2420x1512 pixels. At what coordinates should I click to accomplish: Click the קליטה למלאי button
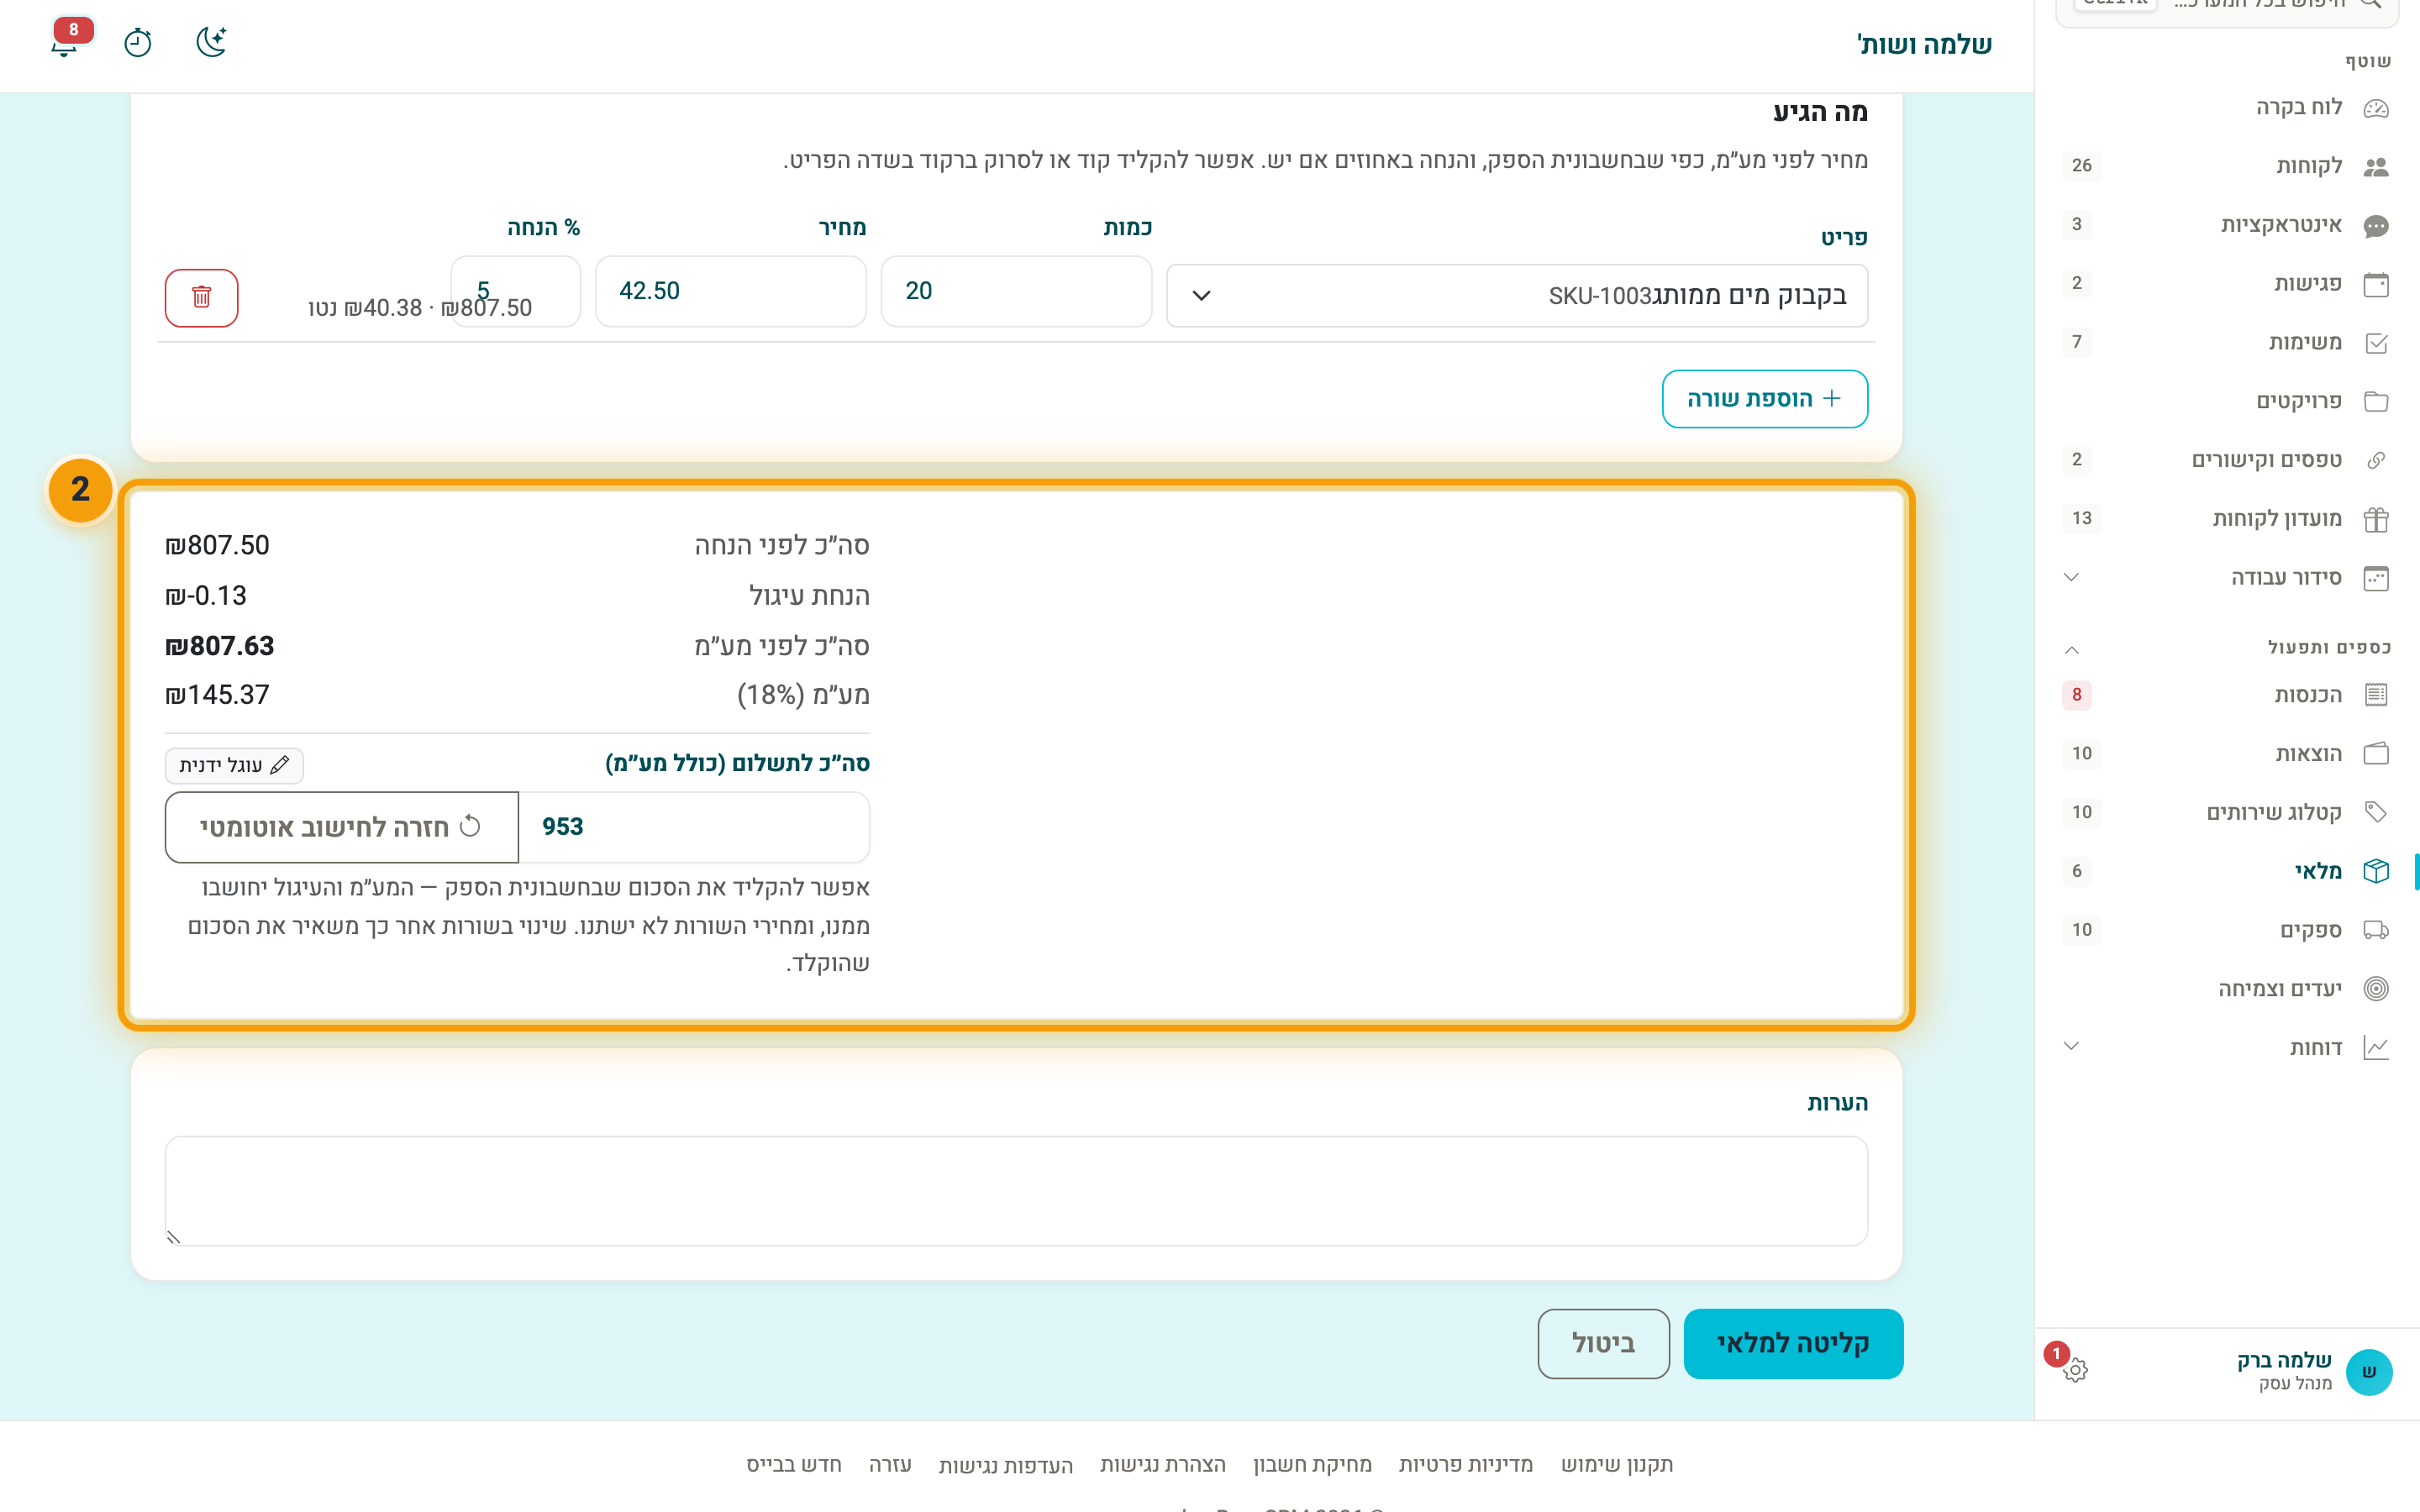[1793, 1343]
